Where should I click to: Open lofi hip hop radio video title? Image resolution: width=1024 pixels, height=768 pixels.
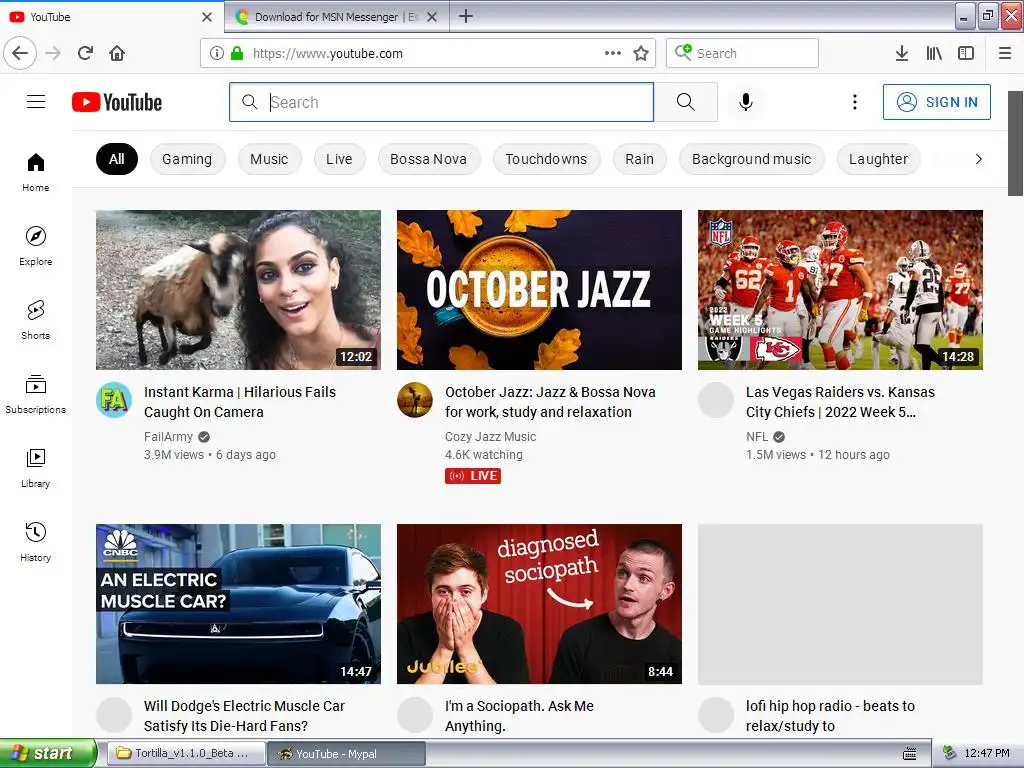[x=831, y=716]
